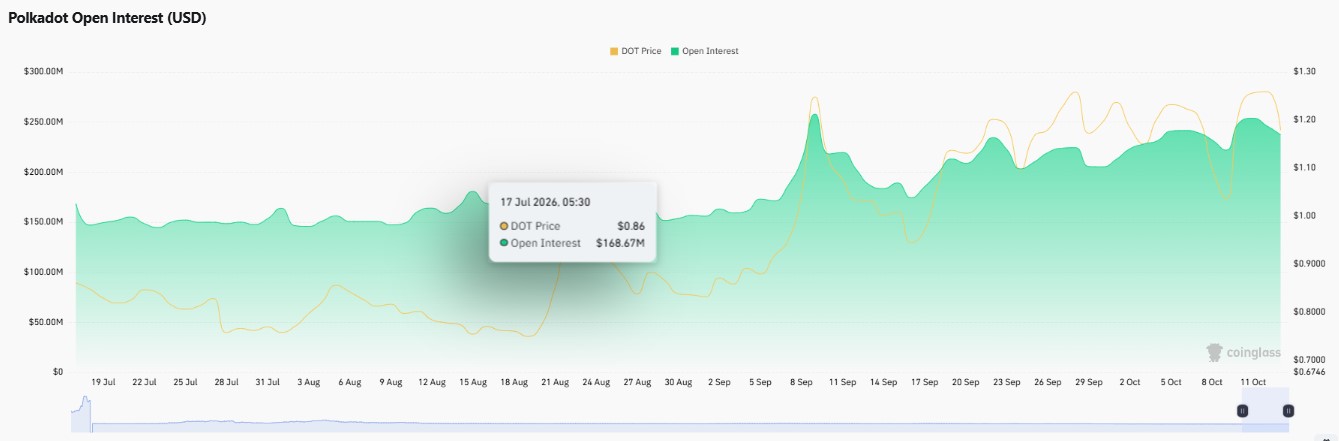Viewport: 1339px width, 441px height.
Task: Toggle the Open Interest legend series
Action: click(x=705, y=51)
